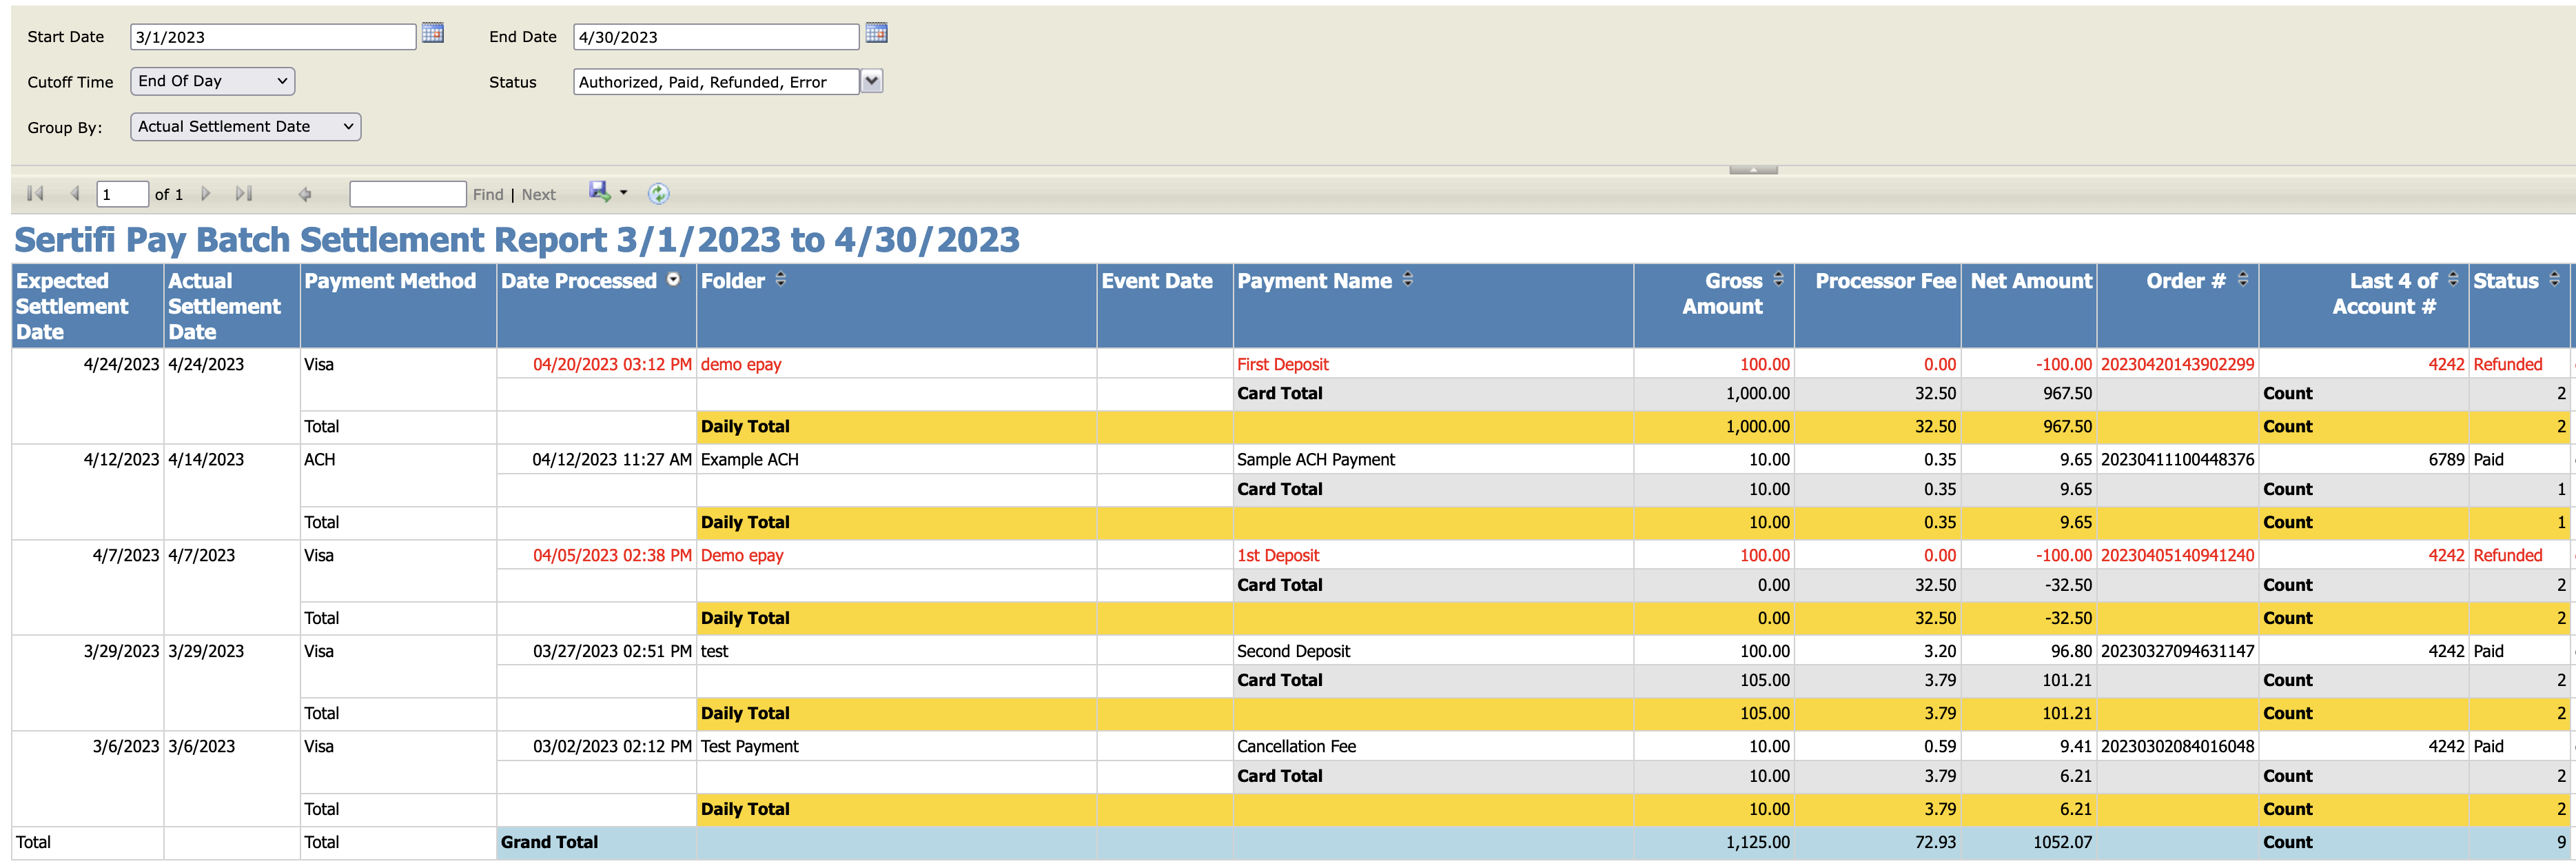
Task: Click the grand total gross amount 1,125.00
Action: coord(1757,843)
